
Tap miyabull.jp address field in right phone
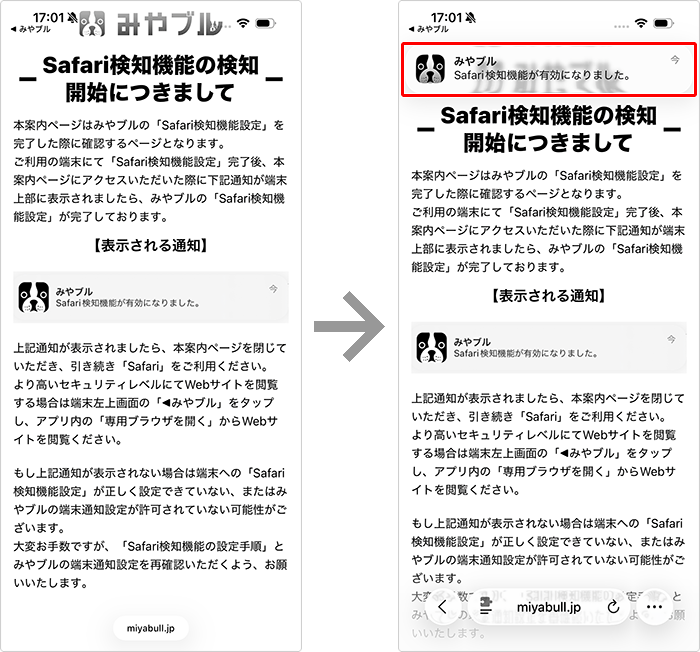[549, 607]
